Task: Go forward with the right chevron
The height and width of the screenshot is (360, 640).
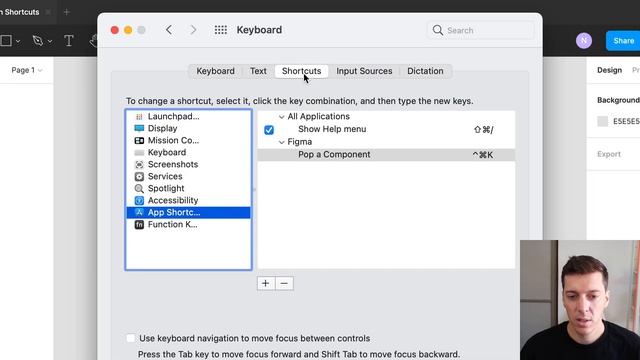Action: 193,30
